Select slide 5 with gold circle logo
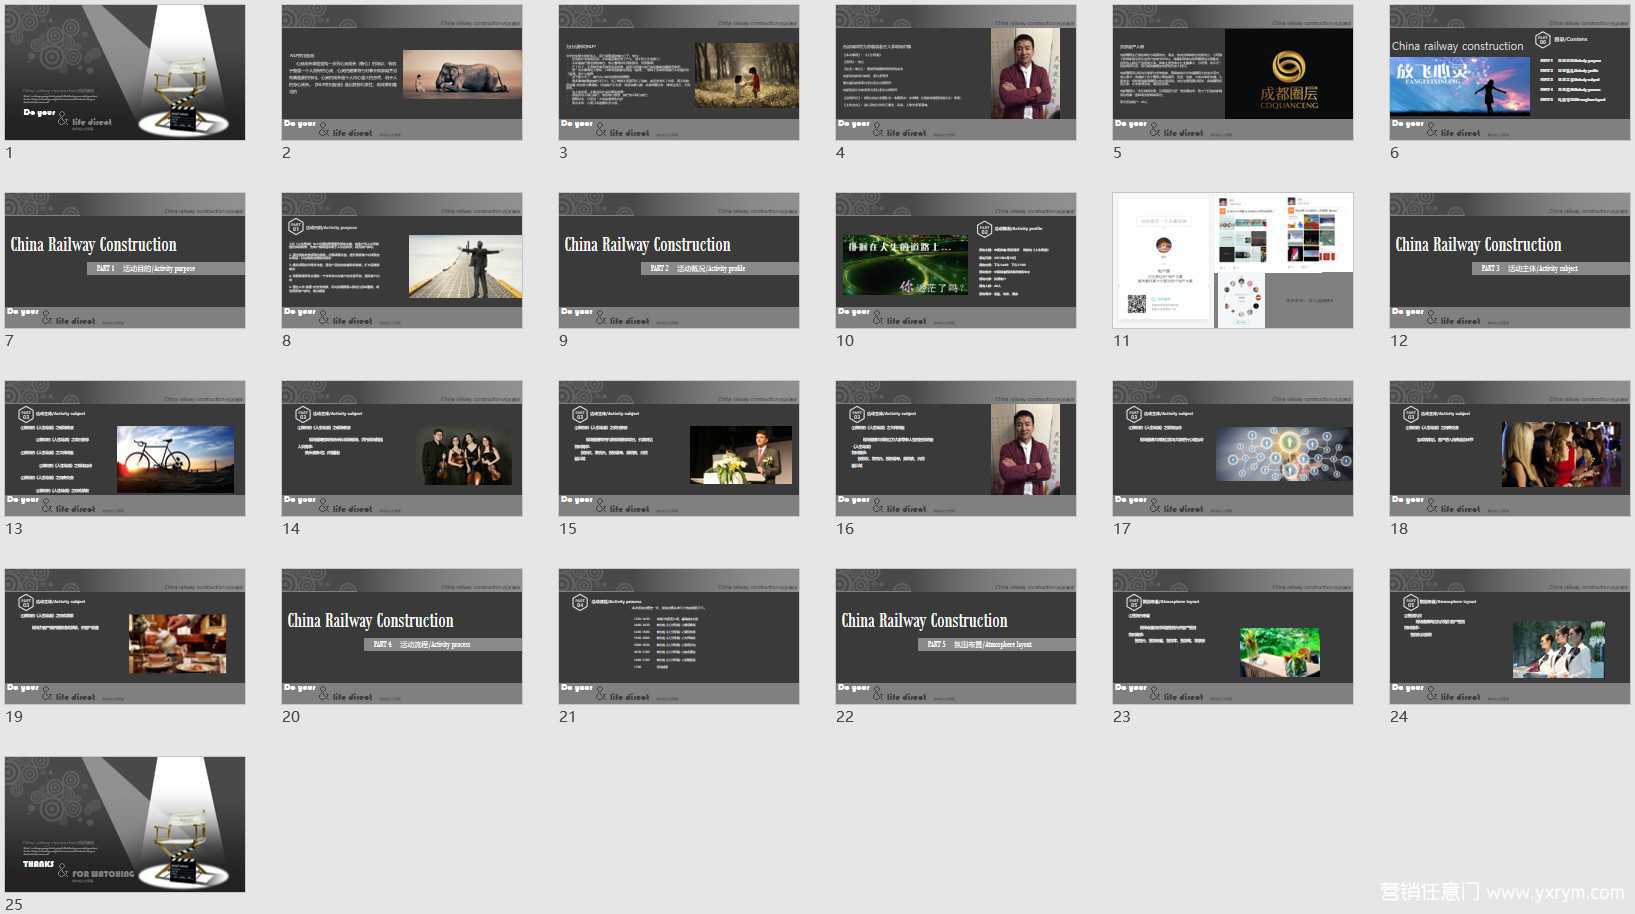Viewport: 1635px width, 914px height. pyautogui.click(x=1233, y=72)
